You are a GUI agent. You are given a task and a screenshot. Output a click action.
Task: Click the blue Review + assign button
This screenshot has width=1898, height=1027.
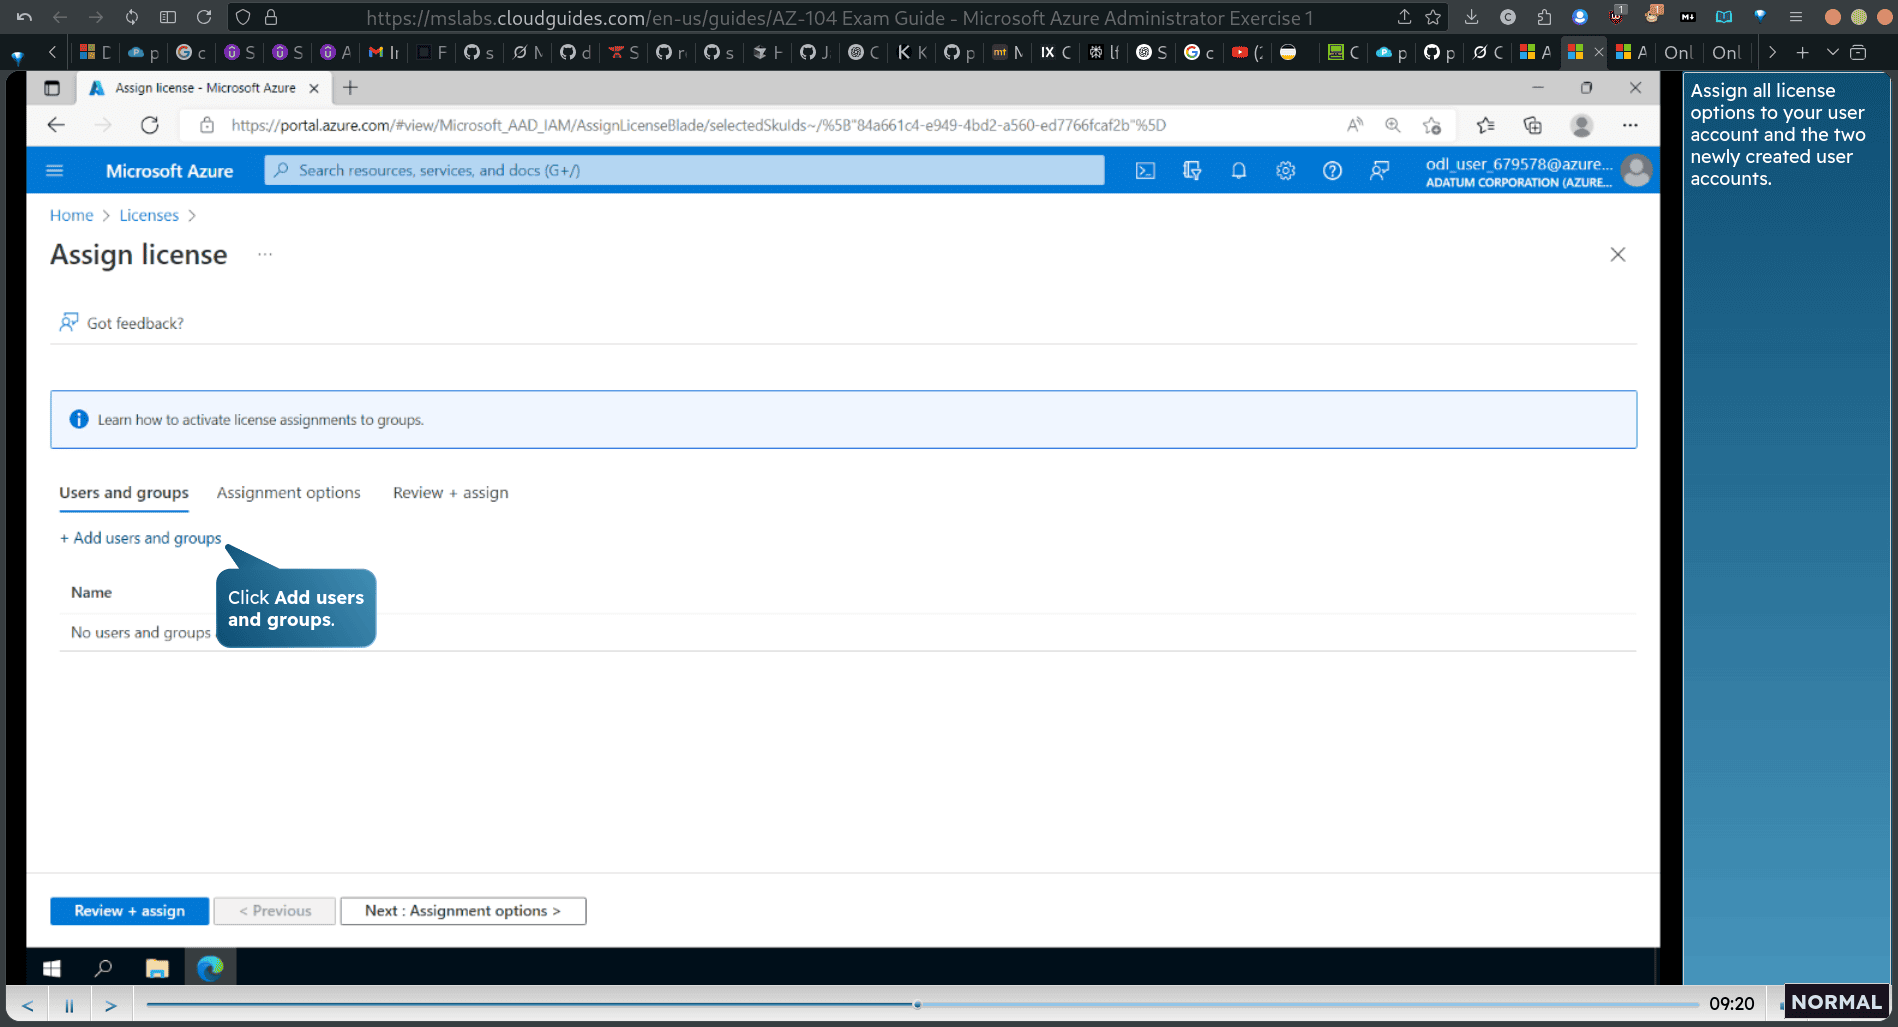click(x=129, y=911)
